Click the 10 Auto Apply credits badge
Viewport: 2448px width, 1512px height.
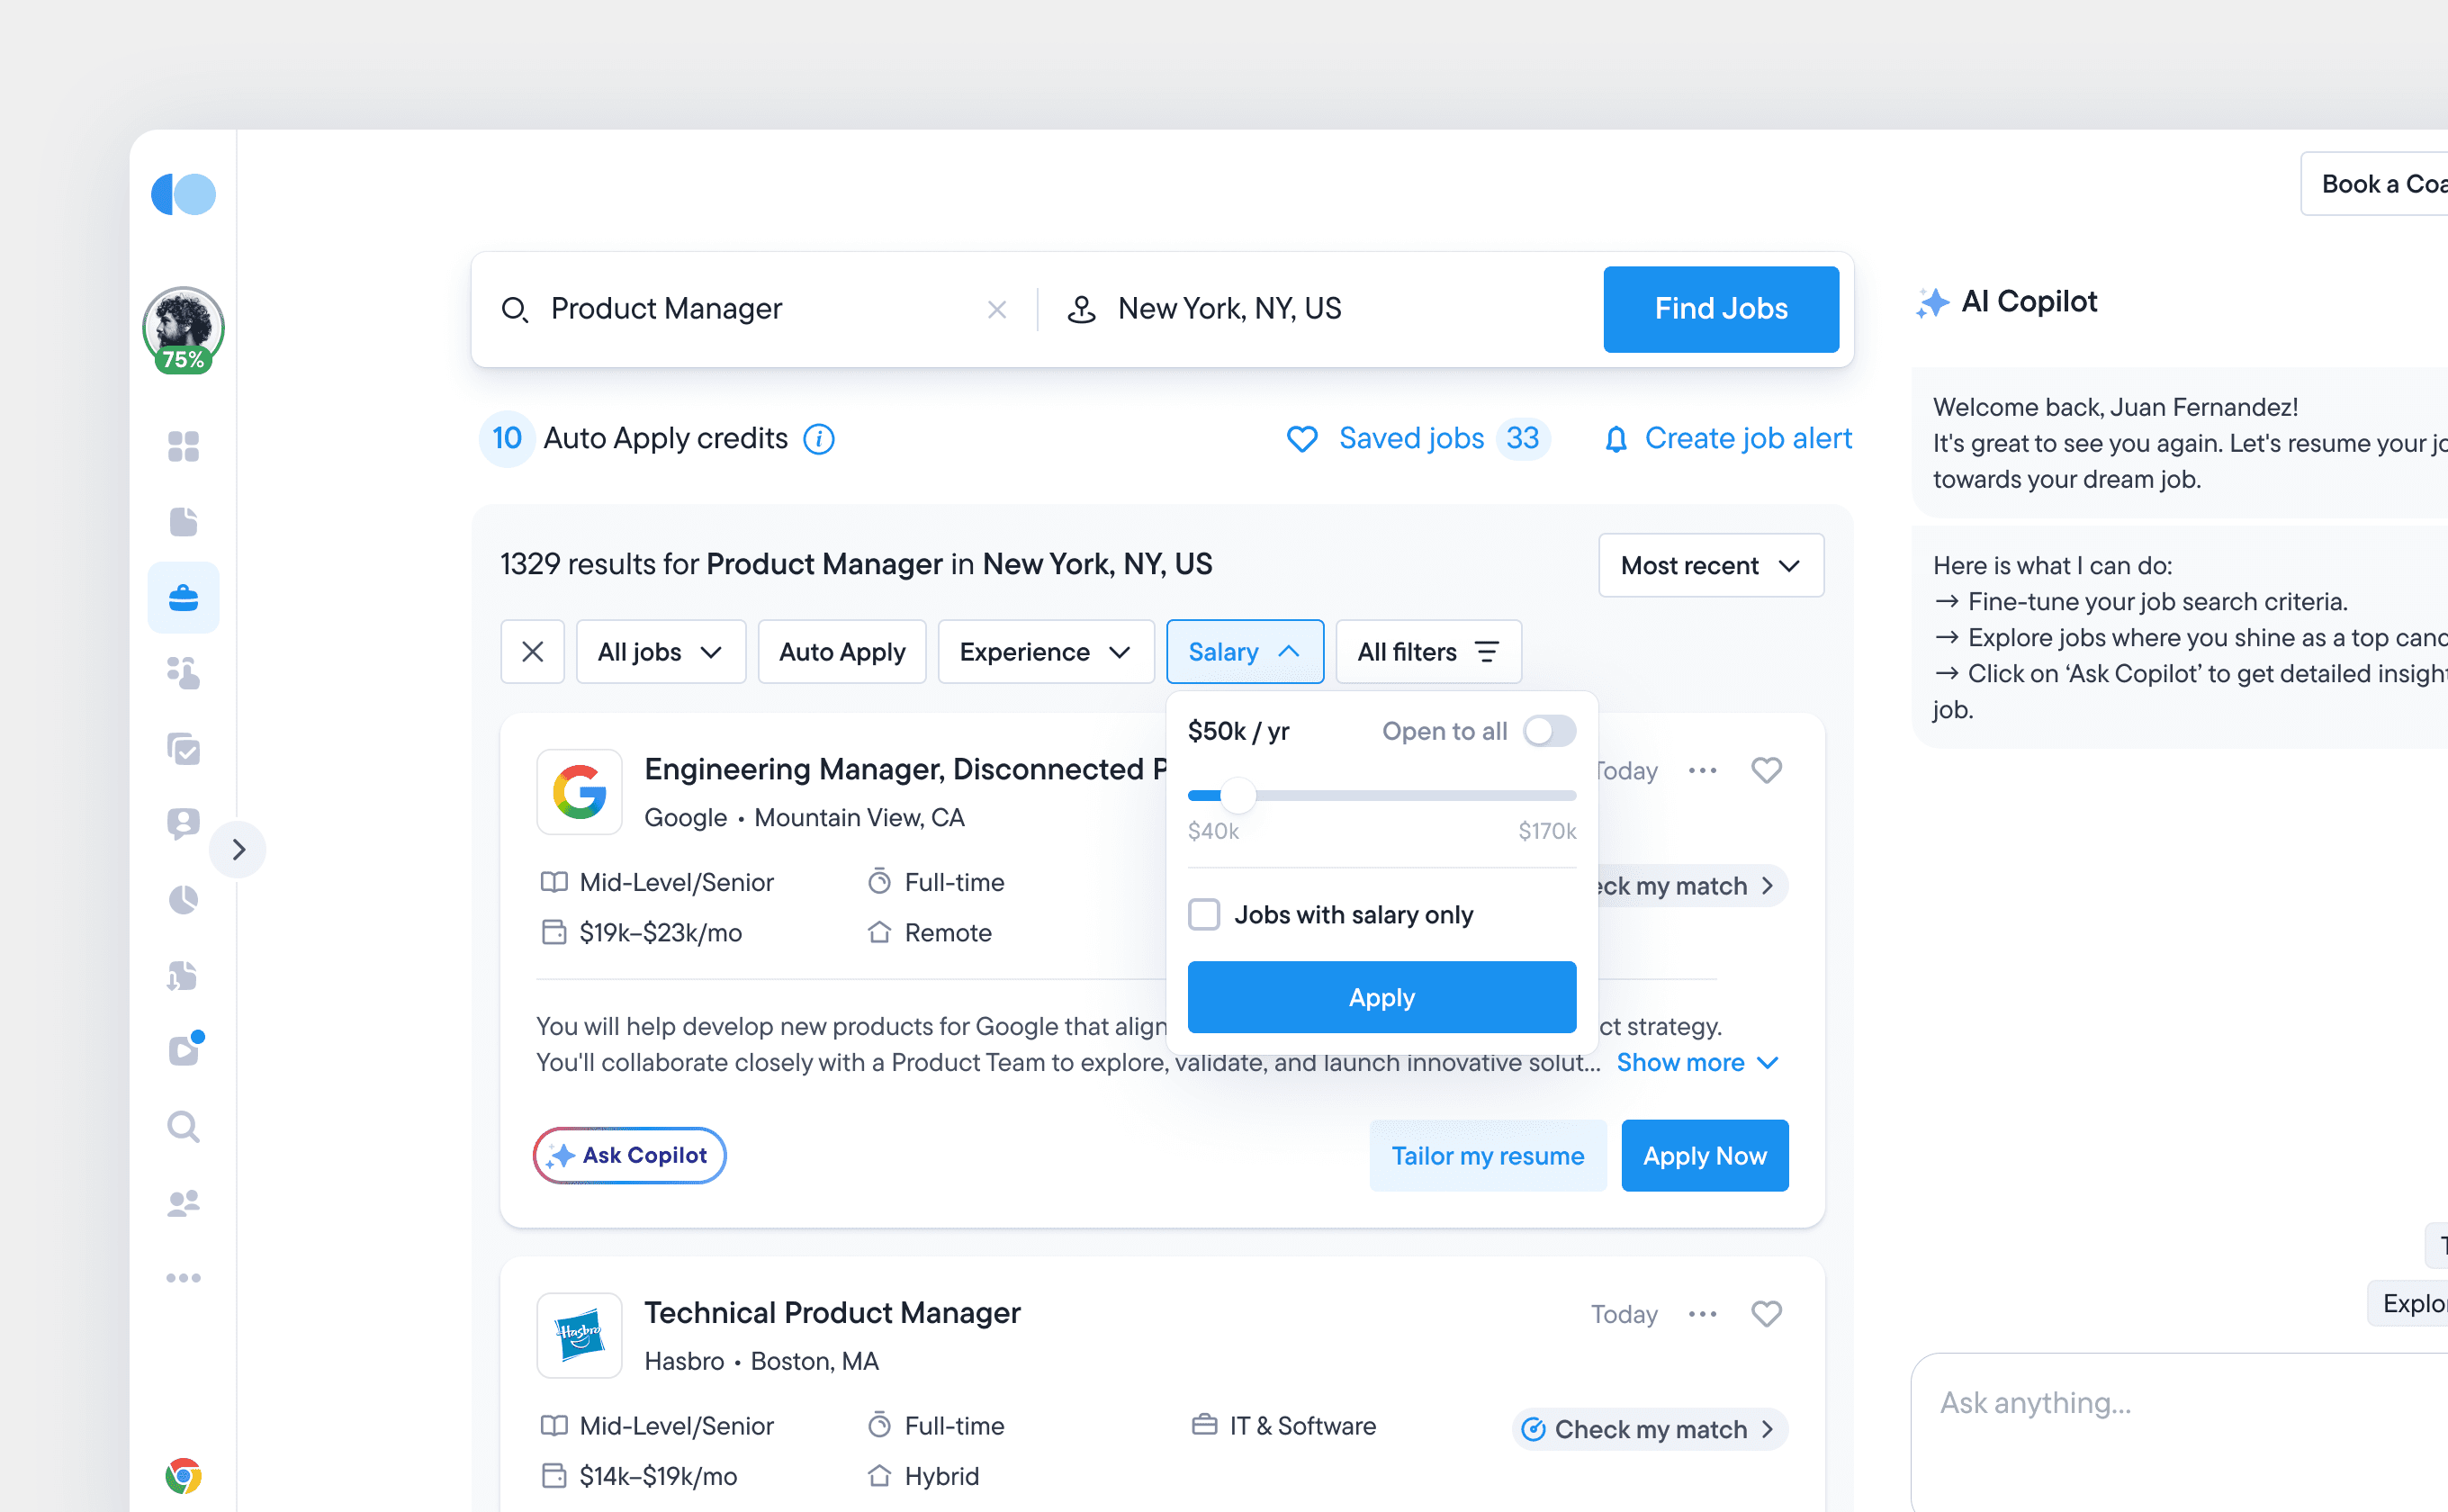coord(506,438)
